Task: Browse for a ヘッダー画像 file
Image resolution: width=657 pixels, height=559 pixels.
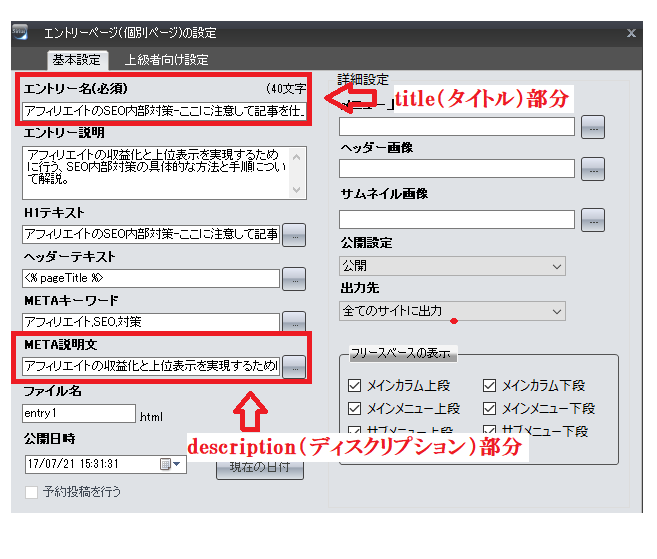Action: coord(593,169)
